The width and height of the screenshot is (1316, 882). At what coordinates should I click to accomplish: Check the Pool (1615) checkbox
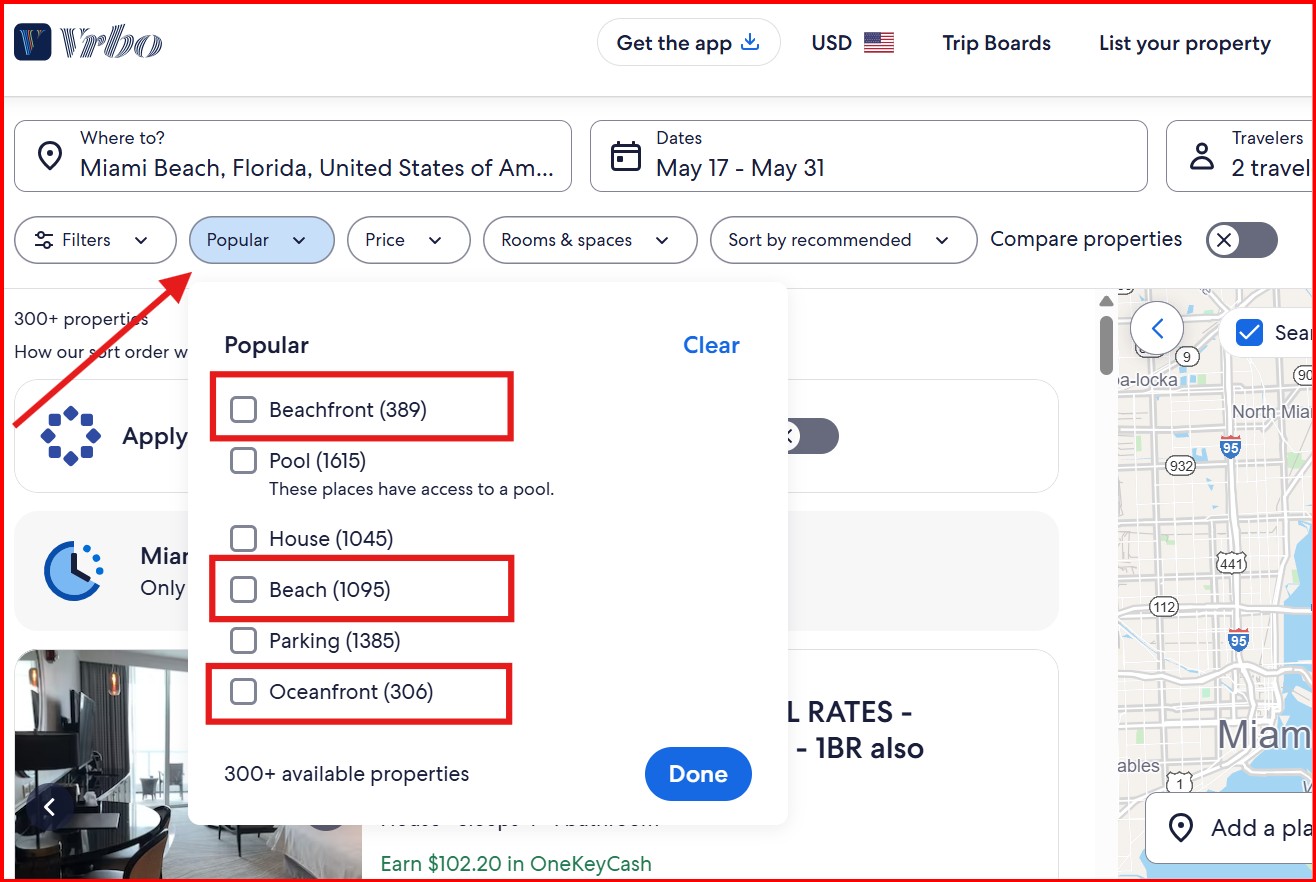point(243,461)
